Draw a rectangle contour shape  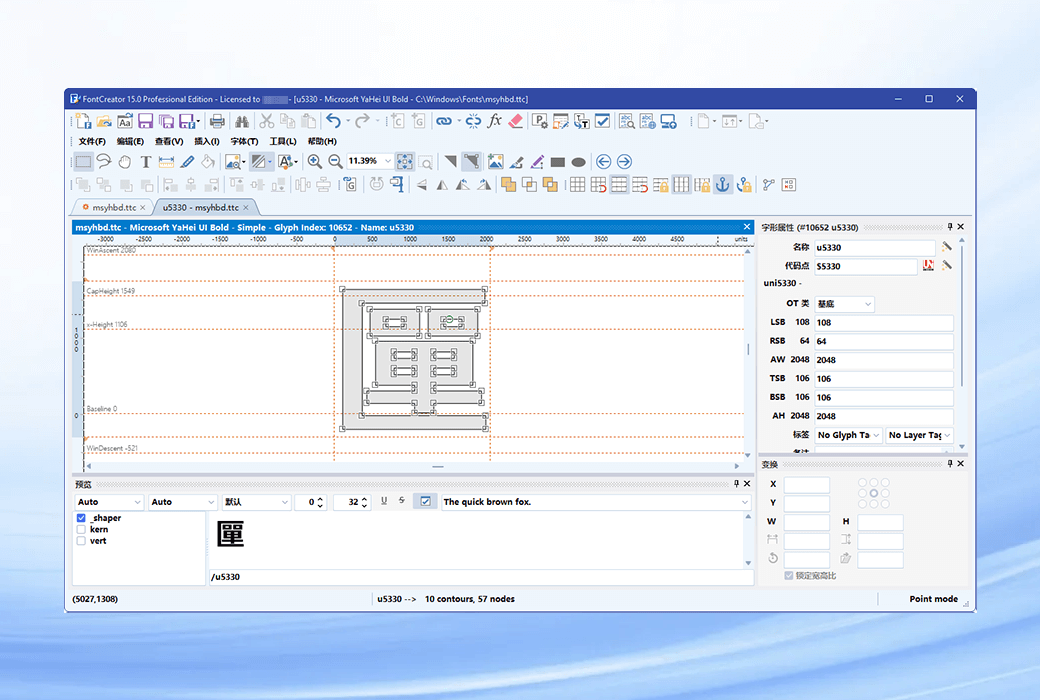[x=558, y=162]
